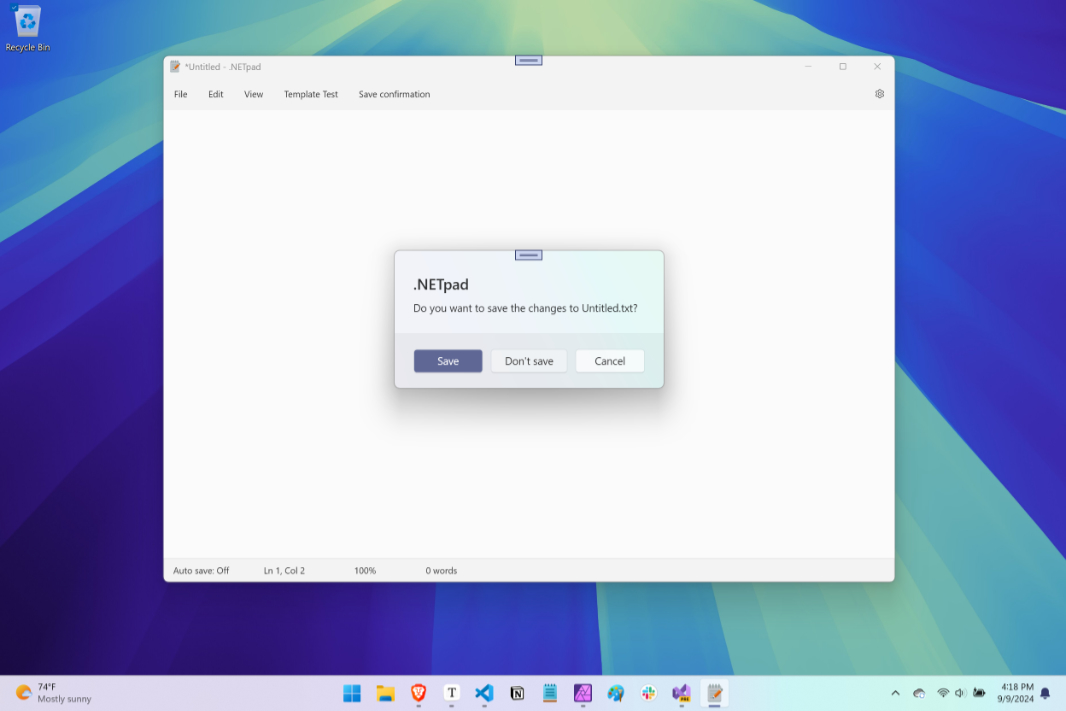Open Notion from the taskbar

tap(517, 693)
